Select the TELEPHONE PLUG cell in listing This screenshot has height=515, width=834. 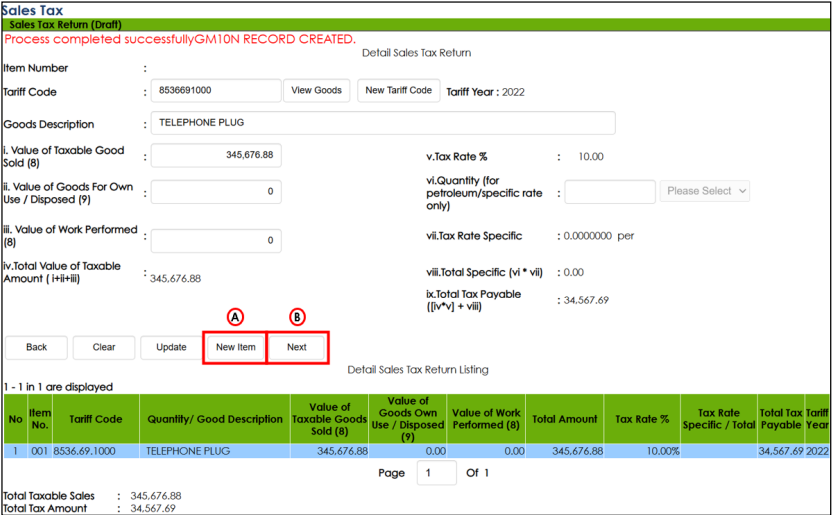(x=215, y=451)
